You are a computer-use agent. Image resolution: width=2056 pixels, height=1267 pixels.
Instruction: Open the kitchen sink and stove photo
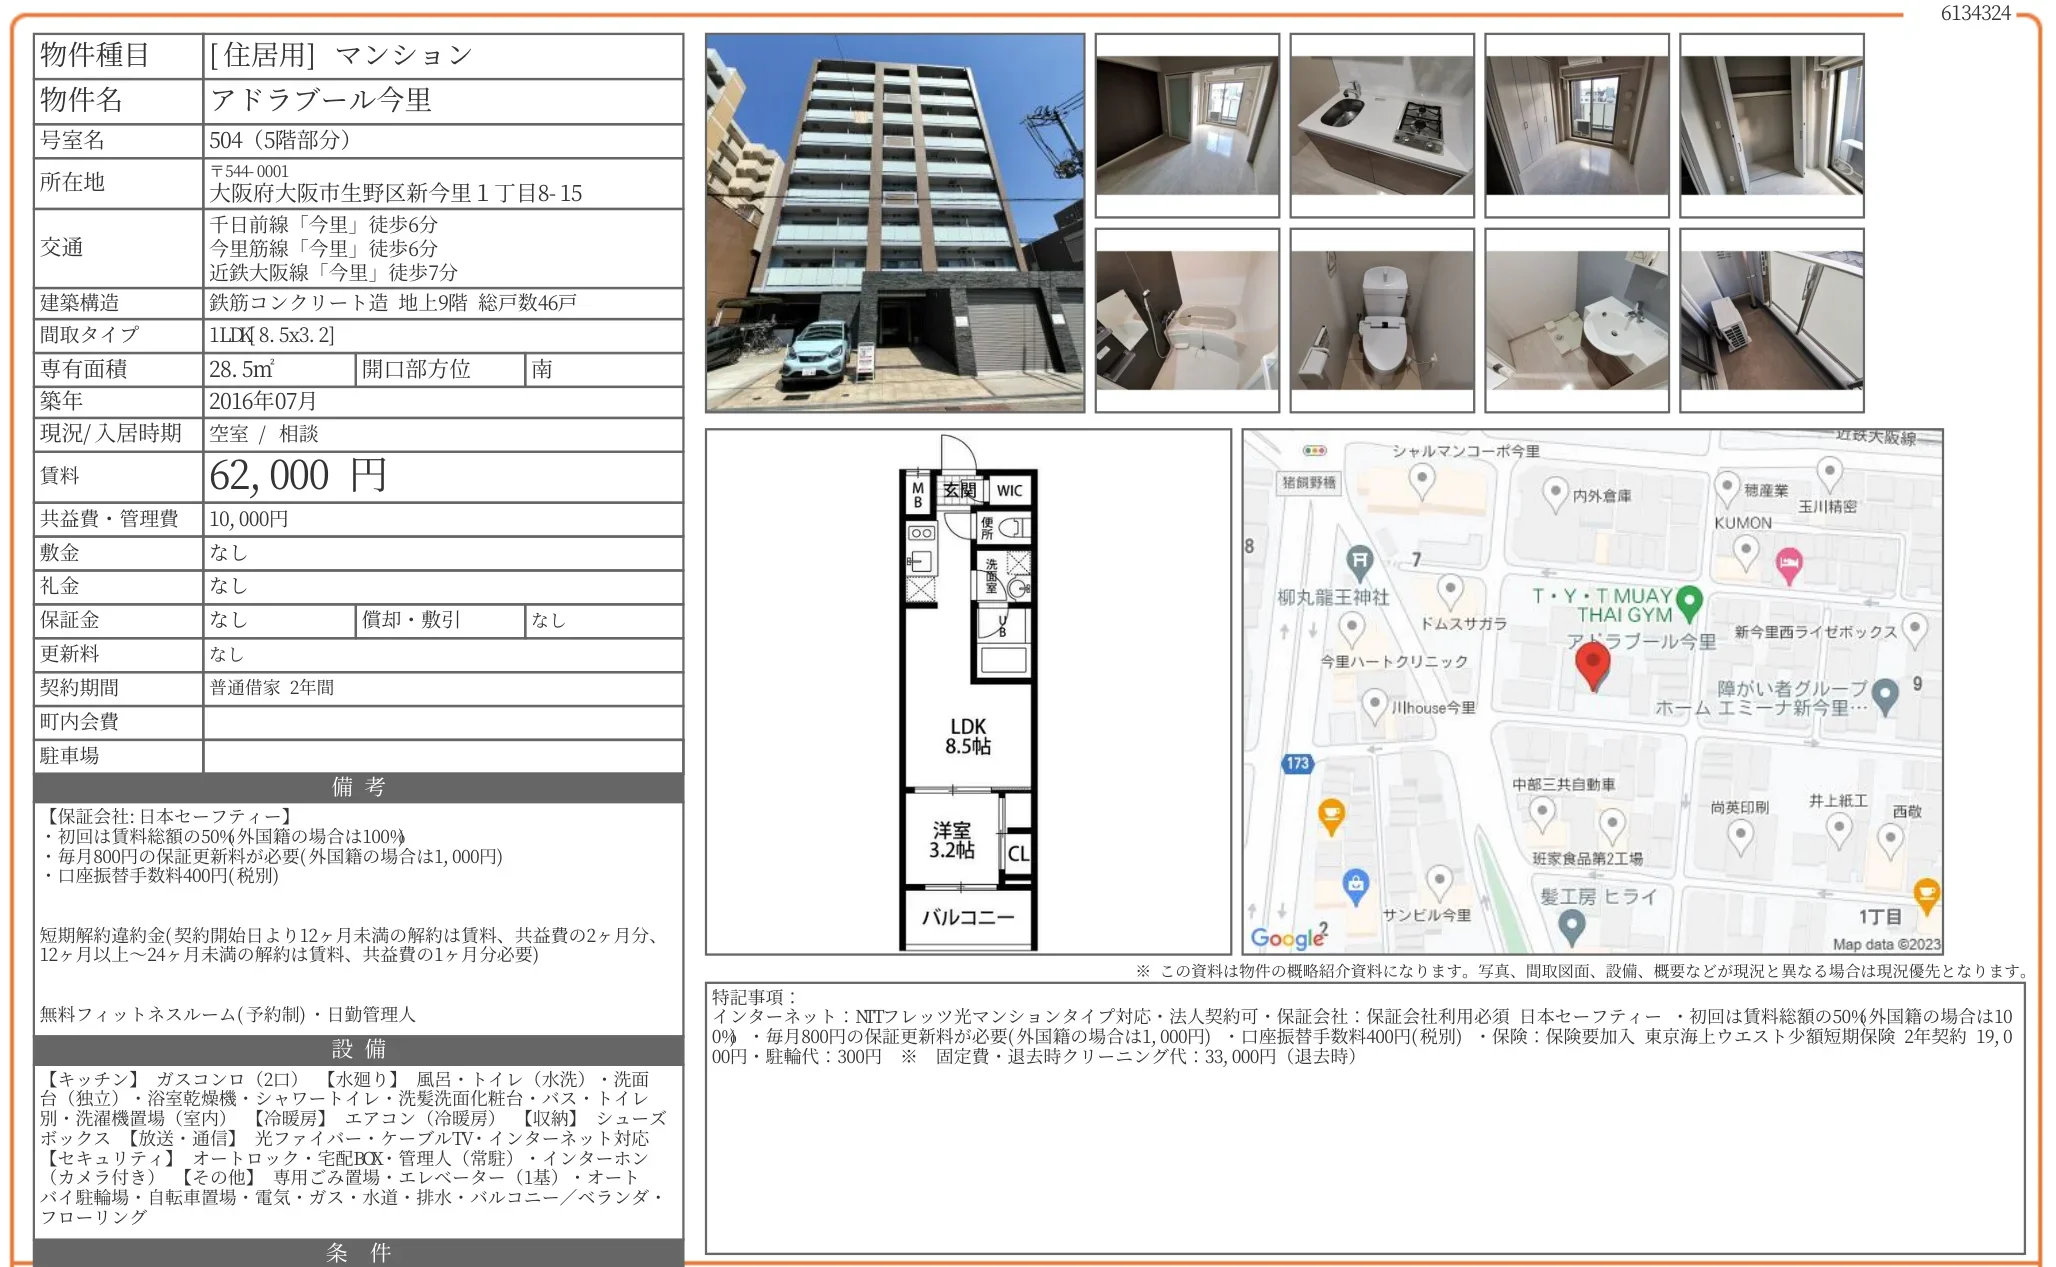pyautogui.click(x=1381, y=125)
